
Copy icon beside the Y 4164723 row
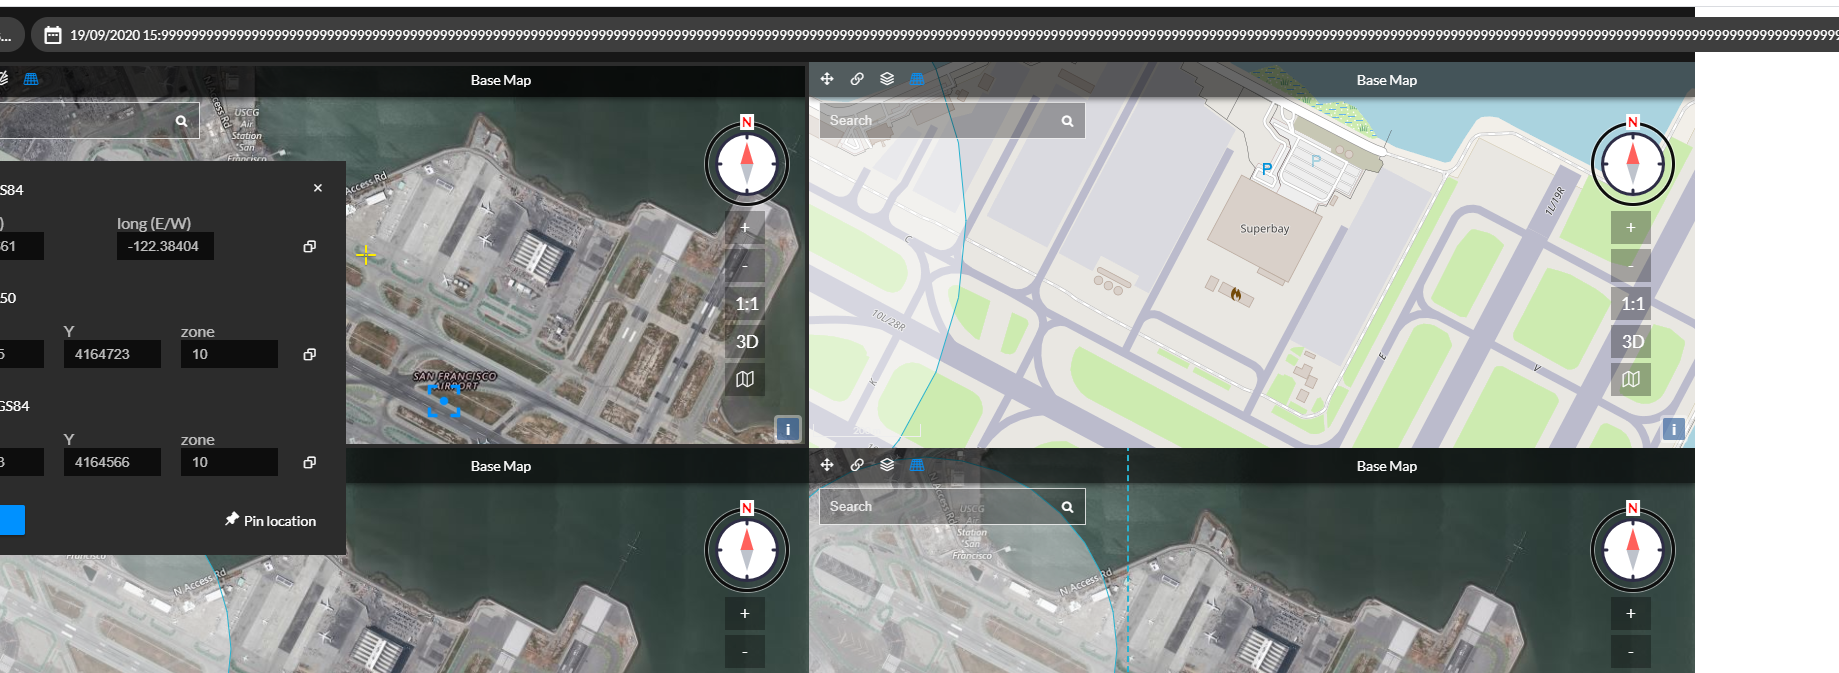click(310, 354)
